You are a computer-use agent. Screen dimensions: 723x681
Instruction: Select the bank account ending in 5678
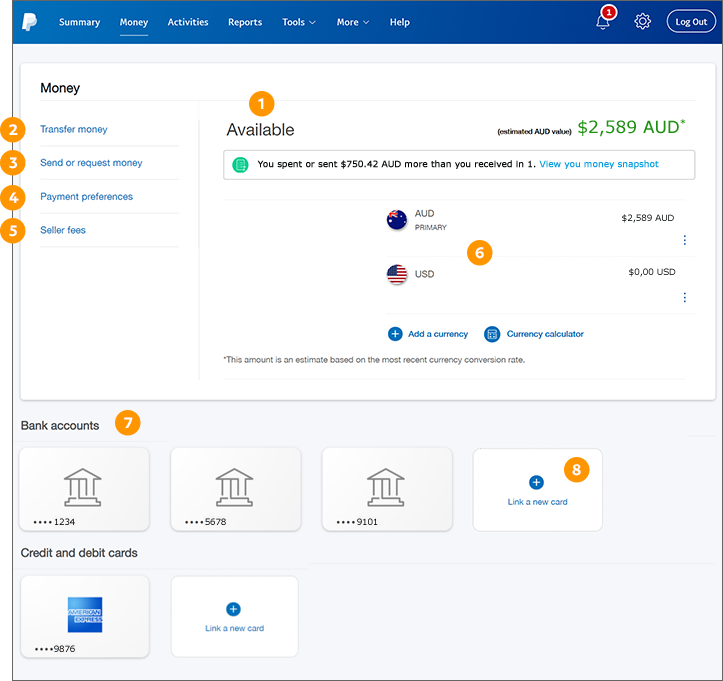point(236,489)
